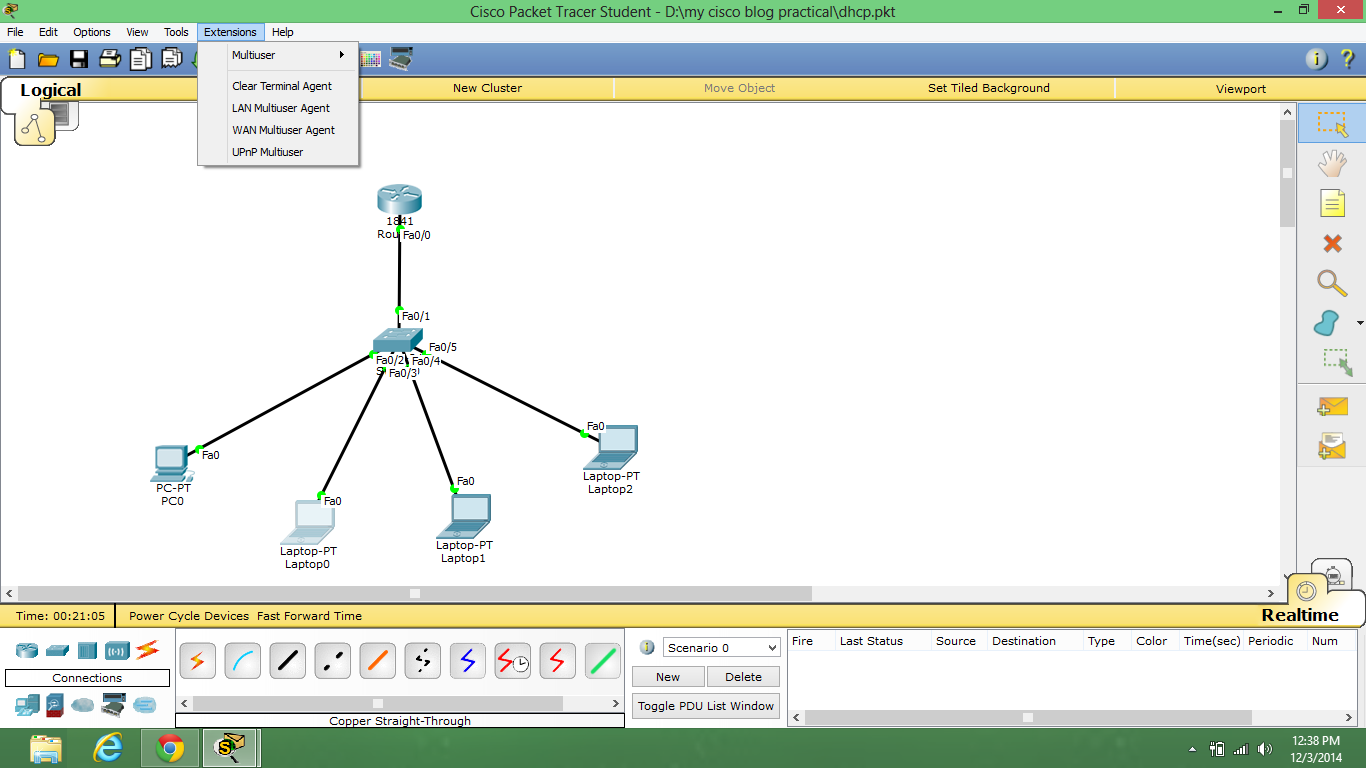Image resolution: width=1366 pixels, height=768 pixels.
Task: Open an existing file using folder icon
Action: (x=48, y=59)
